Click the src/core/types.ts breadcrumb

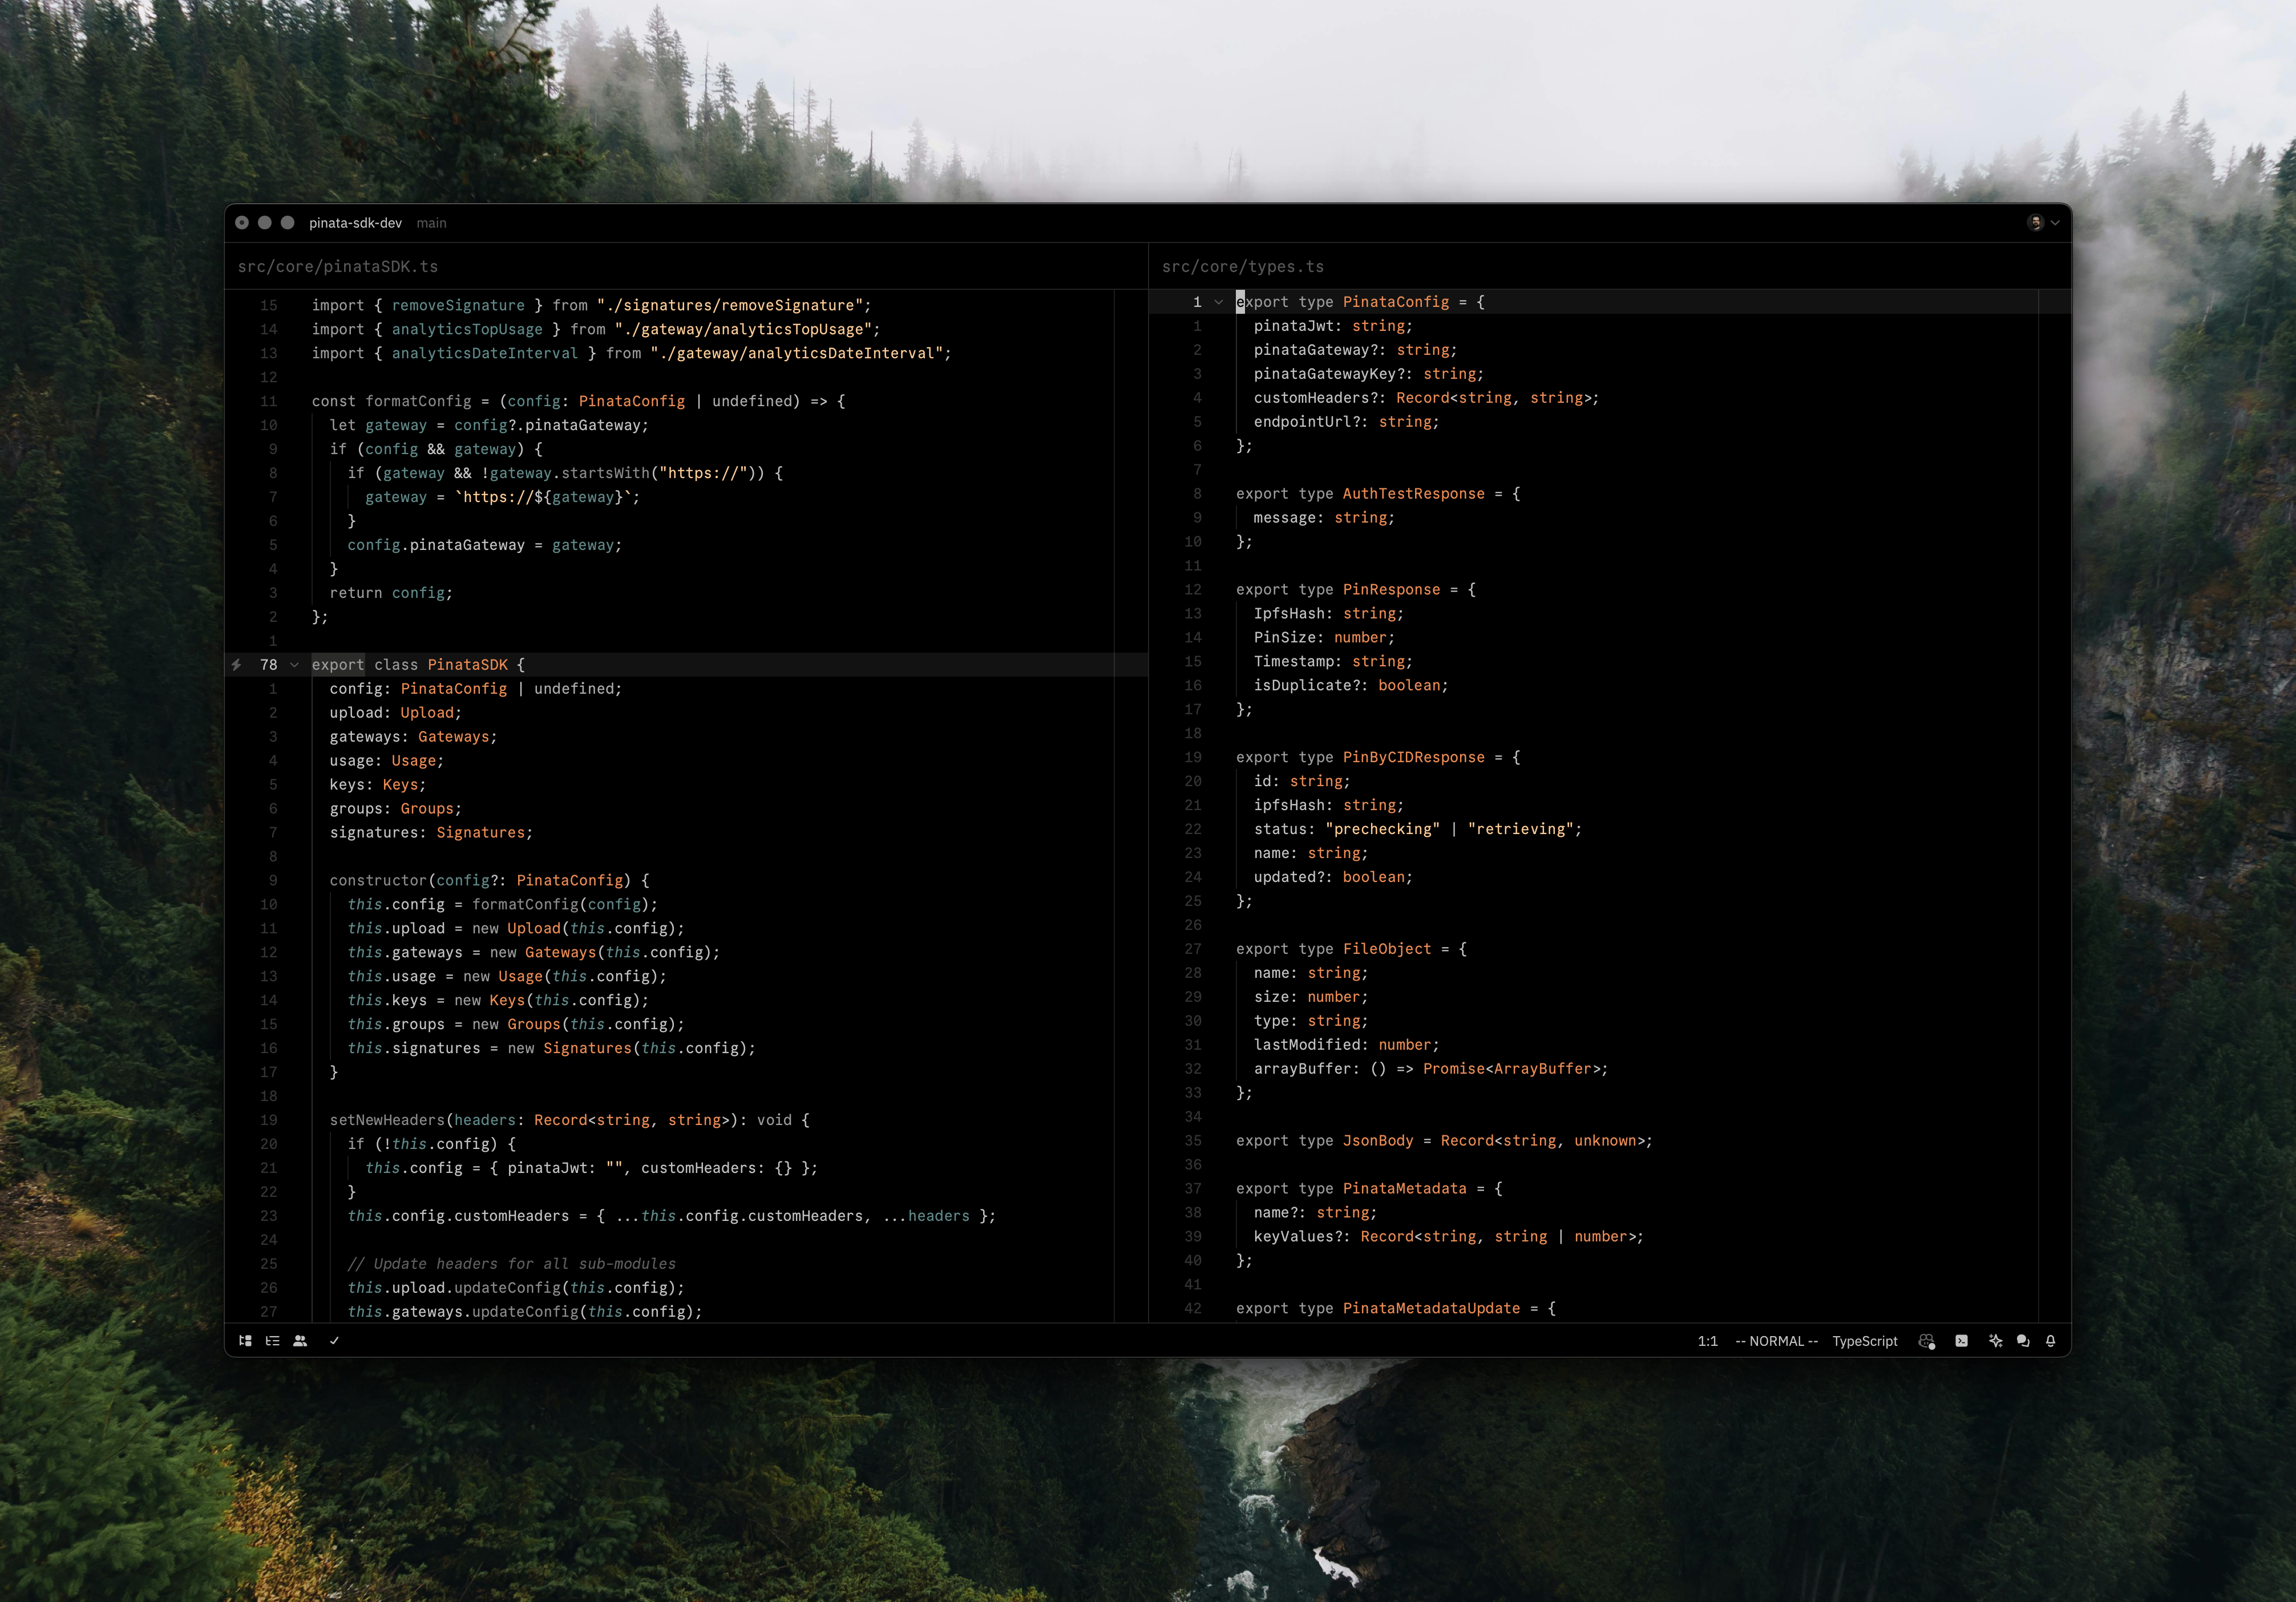(1242, 267)
